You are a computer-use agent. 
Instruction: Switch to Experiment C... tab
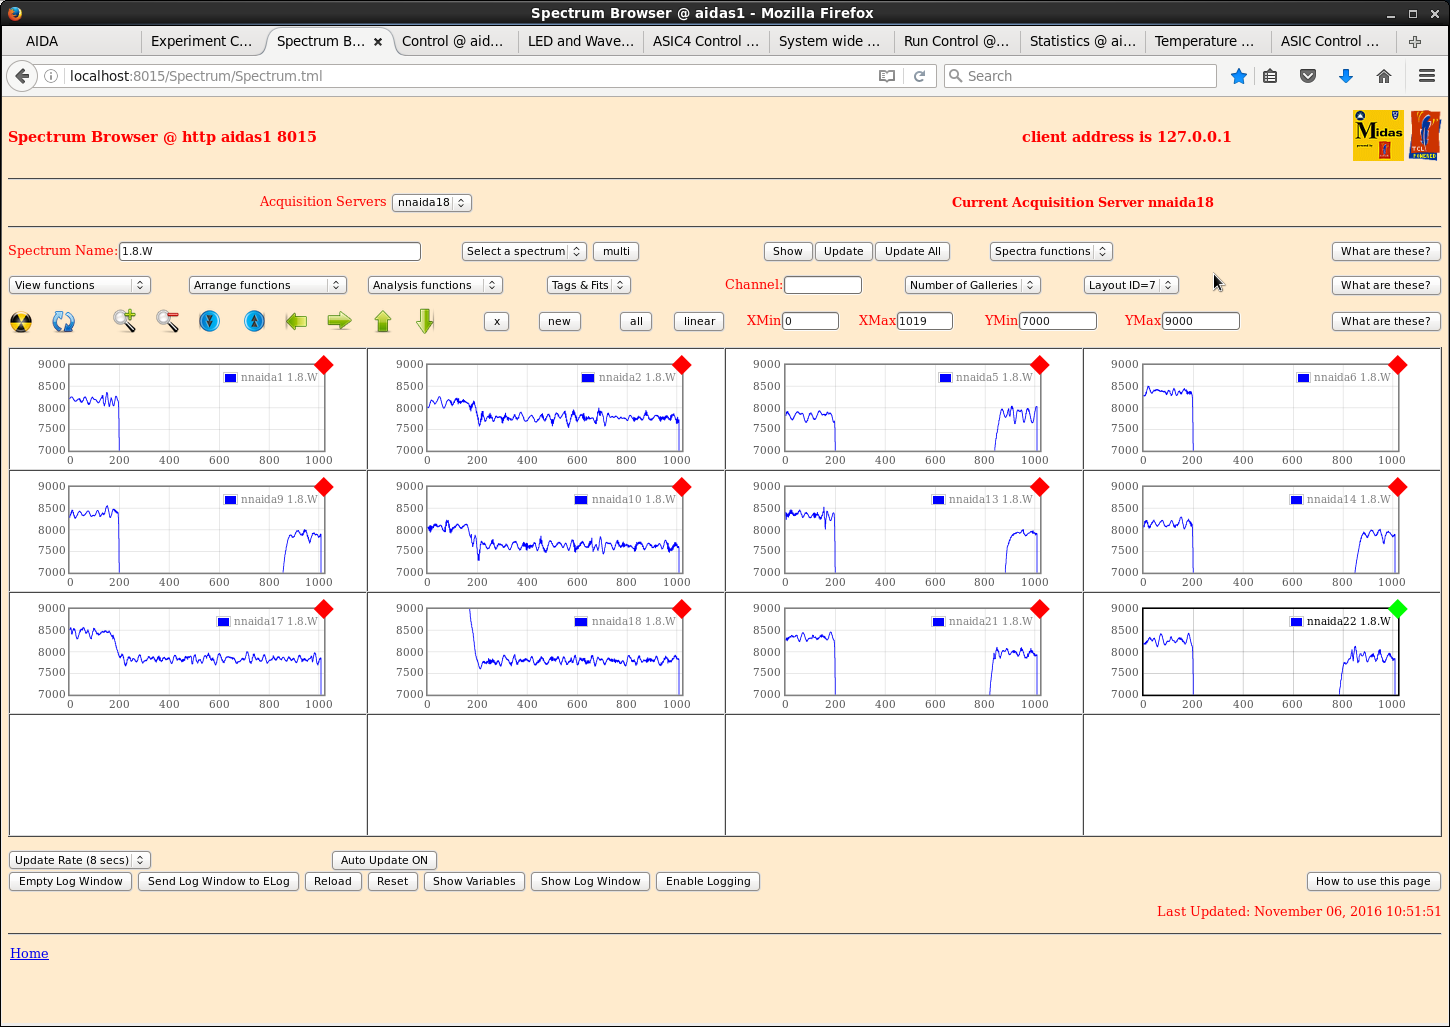point(202,41)
